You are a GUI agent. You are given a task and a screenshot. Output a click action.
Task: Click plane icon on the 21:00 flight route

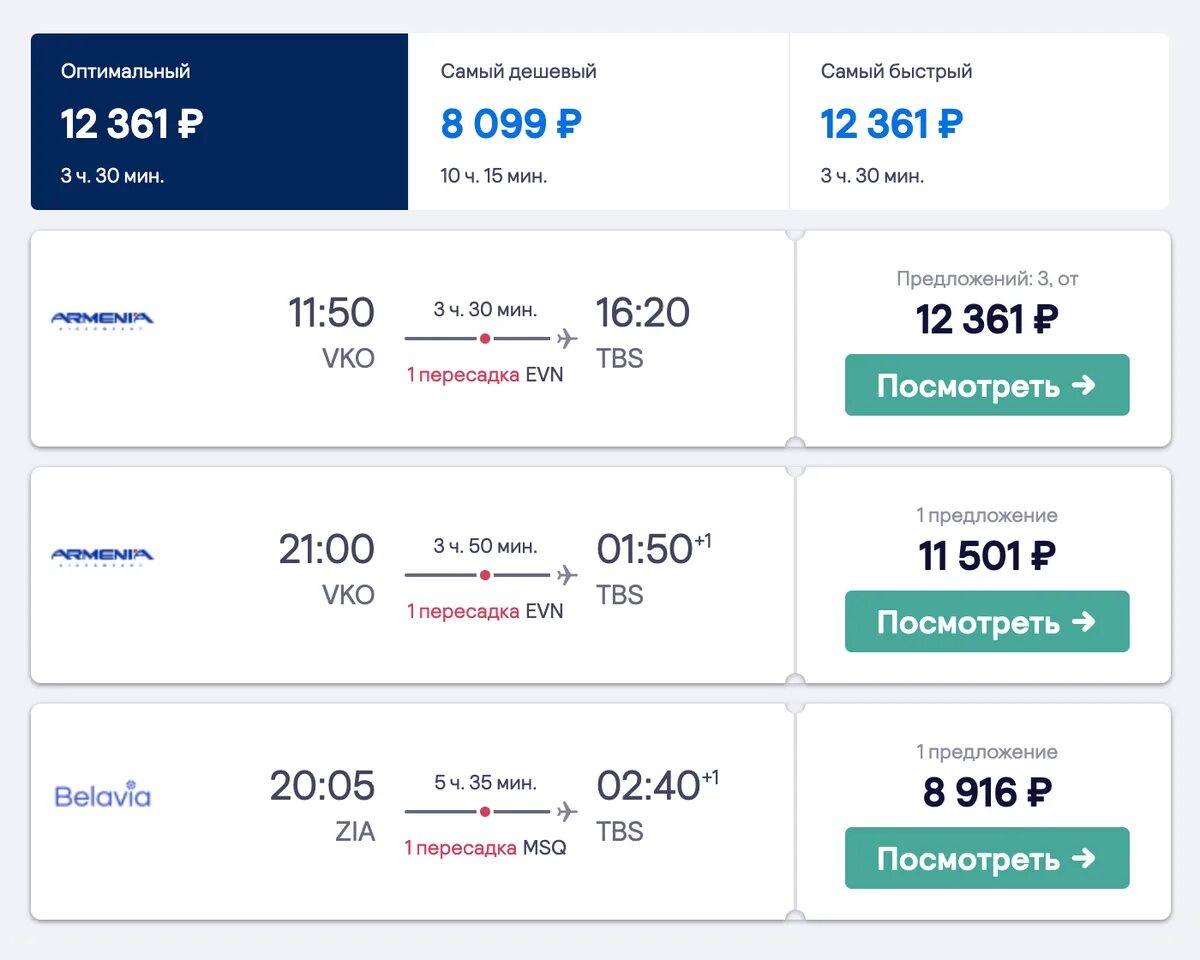tap(567, 575)
